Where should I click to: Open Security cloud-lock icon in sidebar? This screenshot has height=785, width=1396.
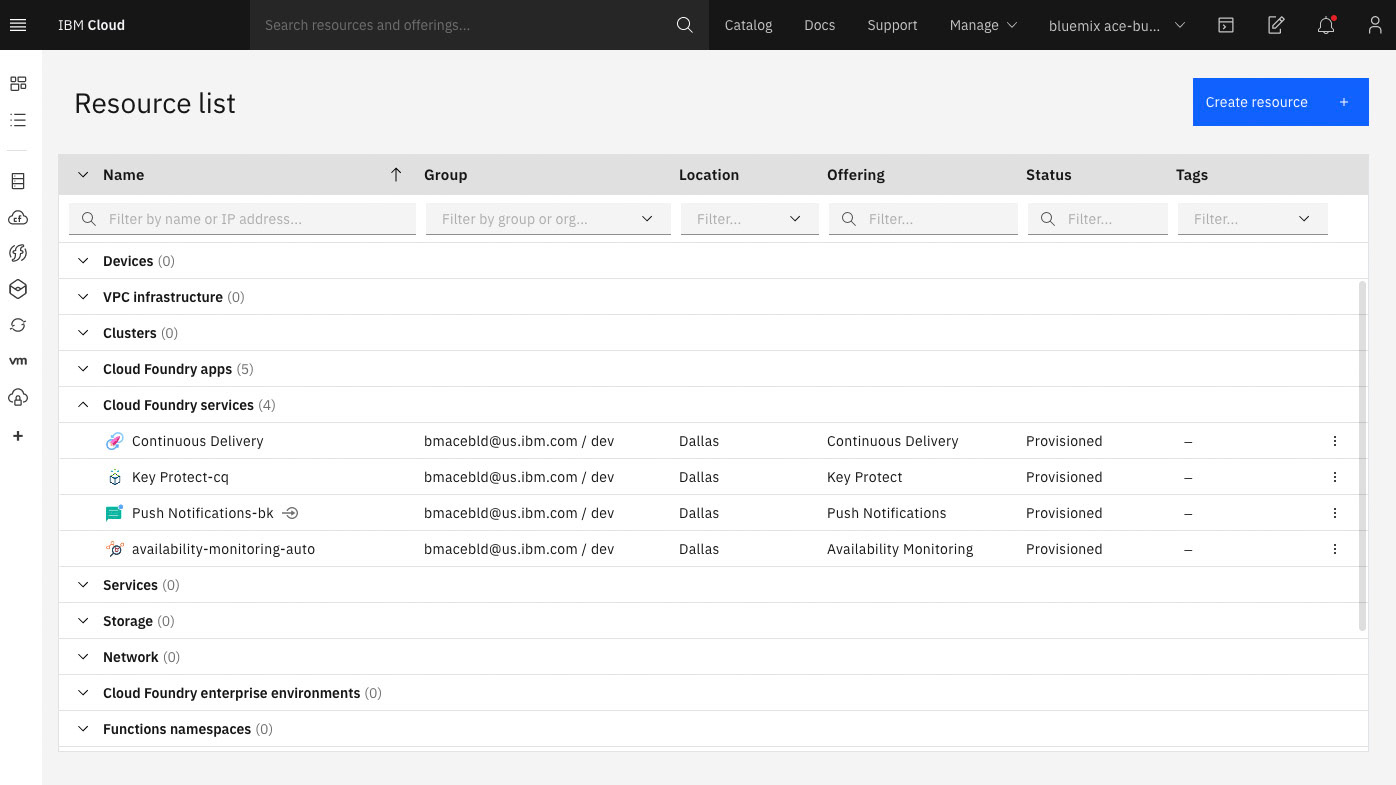18,397
